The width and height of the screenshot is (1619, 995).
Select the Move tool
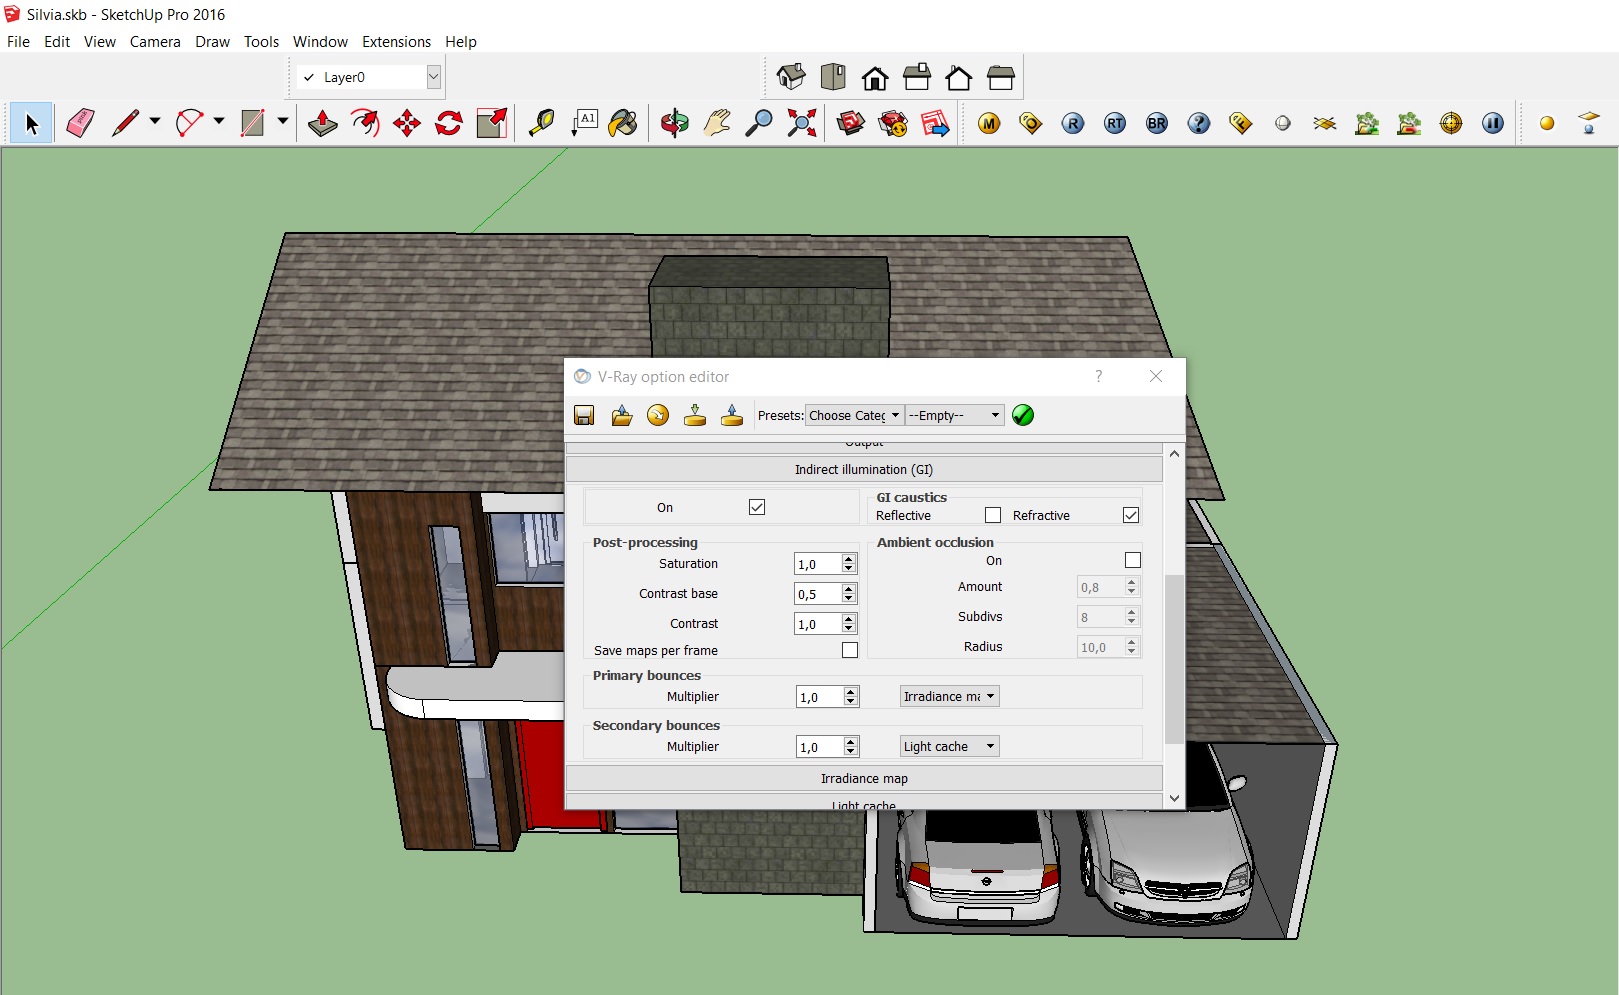tap(406, 123)
